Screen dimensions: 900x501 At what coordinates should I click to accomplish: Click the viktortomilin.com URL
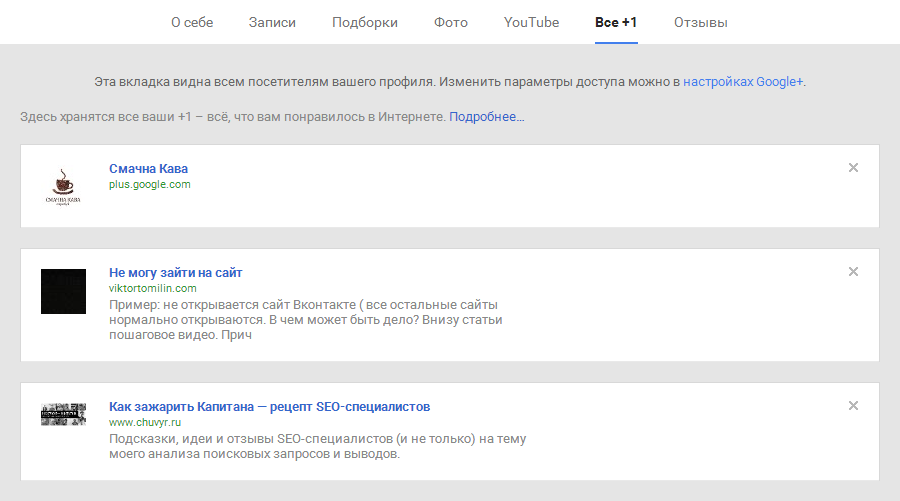pos(152,288)
